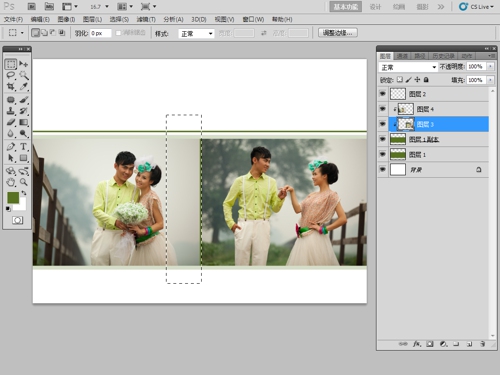Expand more workspaces chevron
Screen dimensions: 500x375
click(441, 7)
